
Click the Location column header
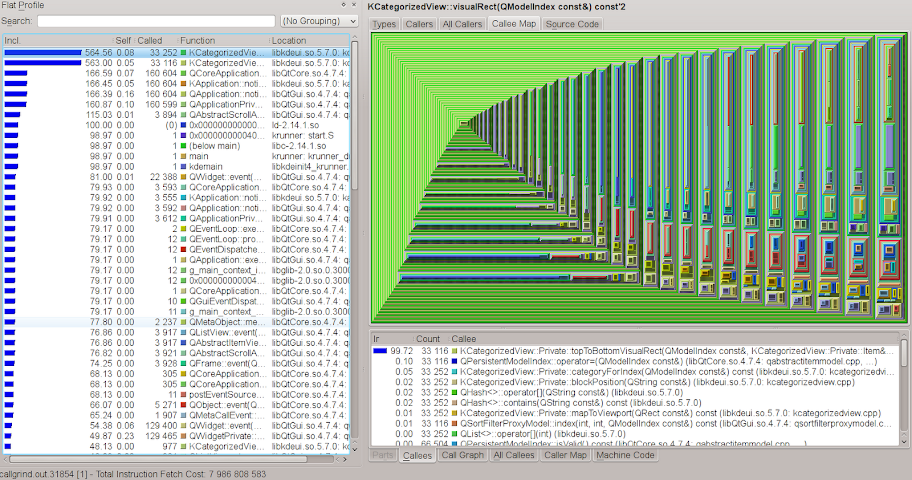click(x=290, y=40)
